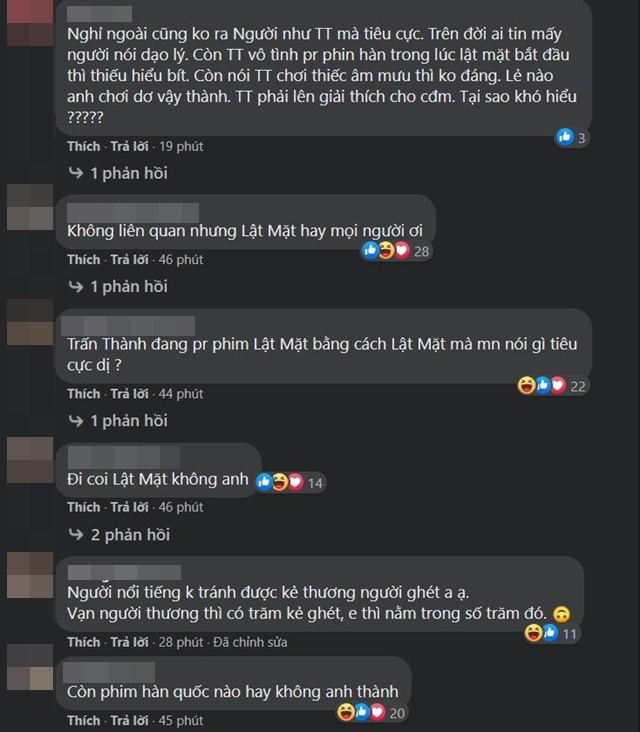Click blurred name above 'Còn phim hàn quốc' comment
This screenshot has width=640, height=732.
109,673
